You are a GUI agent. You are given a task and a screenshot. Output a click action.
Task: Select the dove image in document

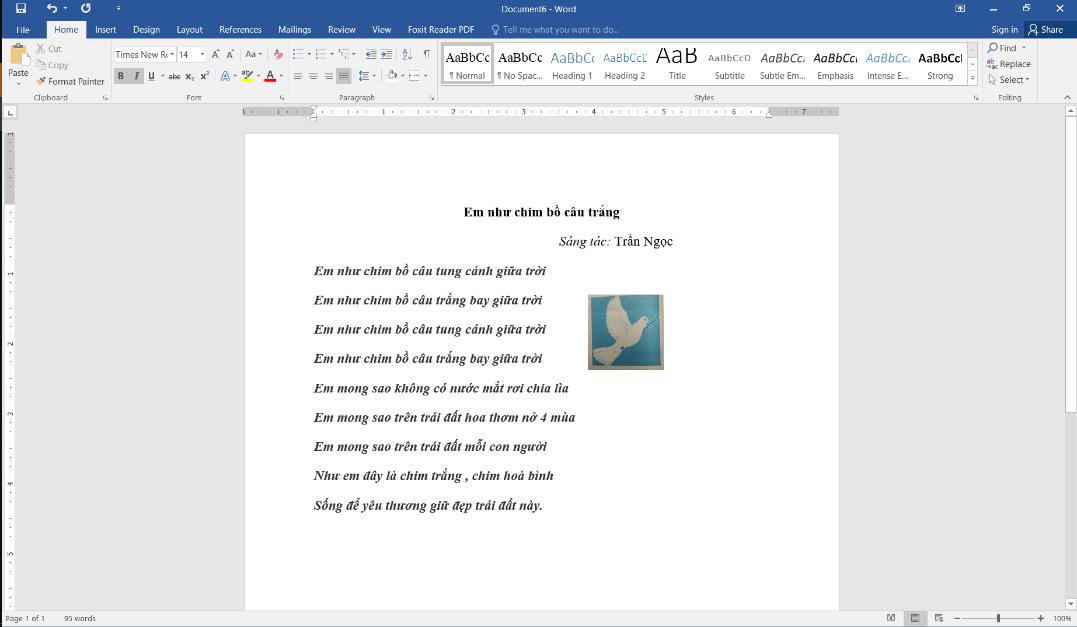click(x=625, y=332)
